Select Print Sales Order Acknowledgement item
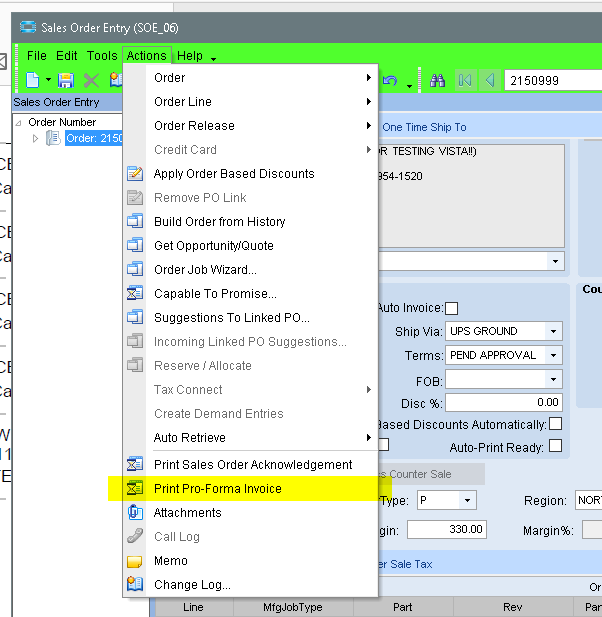602x617 pixels. click(x=250, y=464)
